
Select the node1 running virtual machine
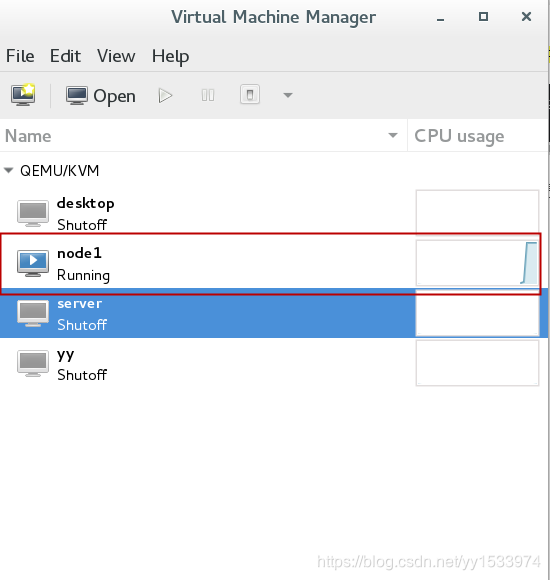tap(274, 263)
